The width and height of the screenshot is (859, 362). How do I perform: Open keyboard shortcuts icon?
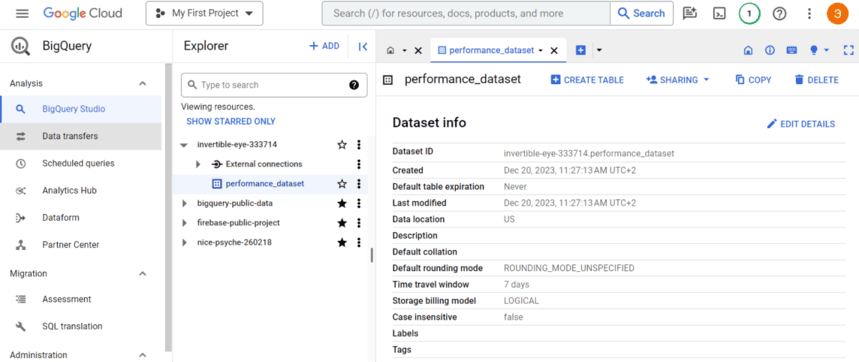tap(792, 50)
